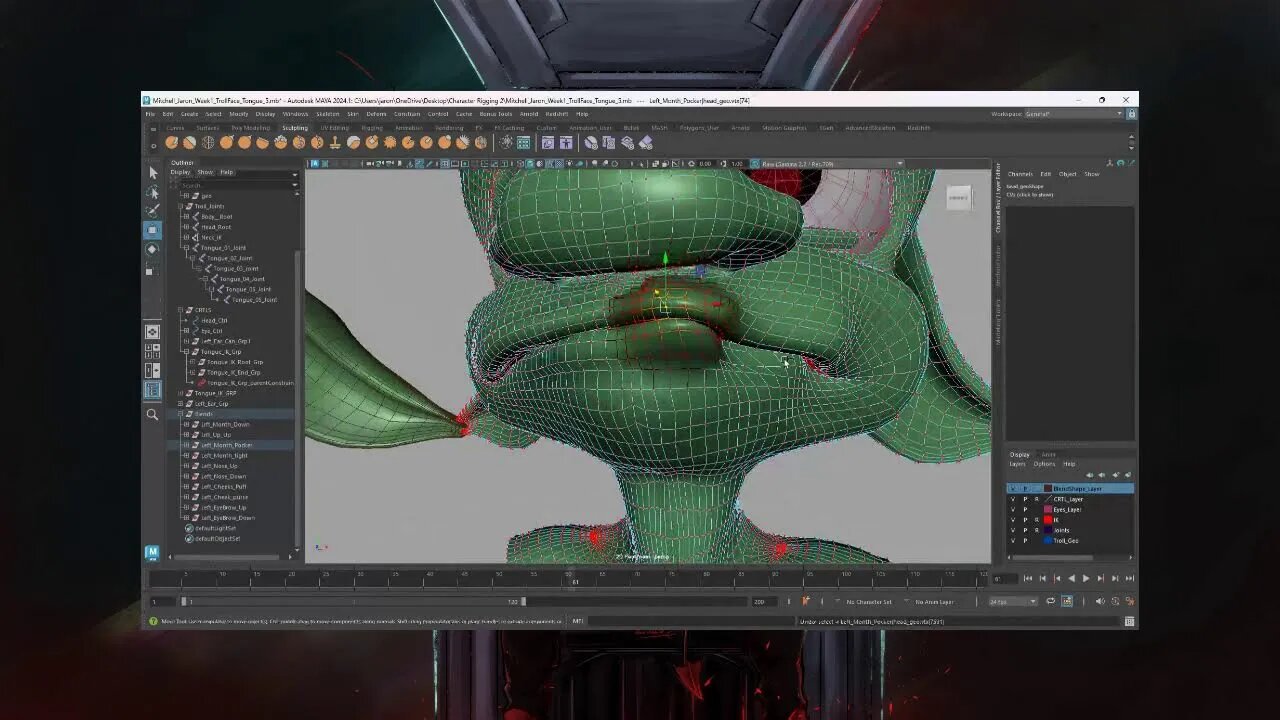This screenshot has height=720, width=1280.
Task: Expand Left_Mouth_Down in Outliner
Action: [x=186, y=424]
